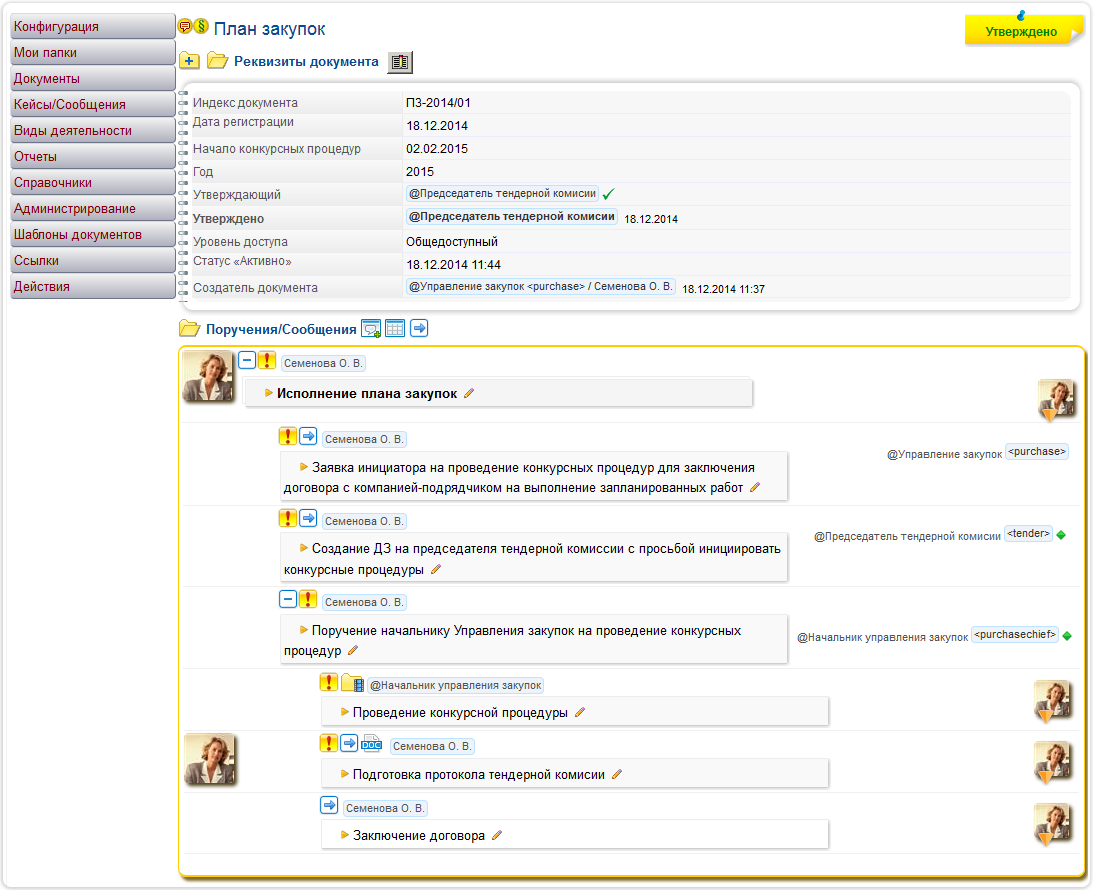
Task: Expand the Проведение конкурсной процедуры triangle
Action: (344, 712)
